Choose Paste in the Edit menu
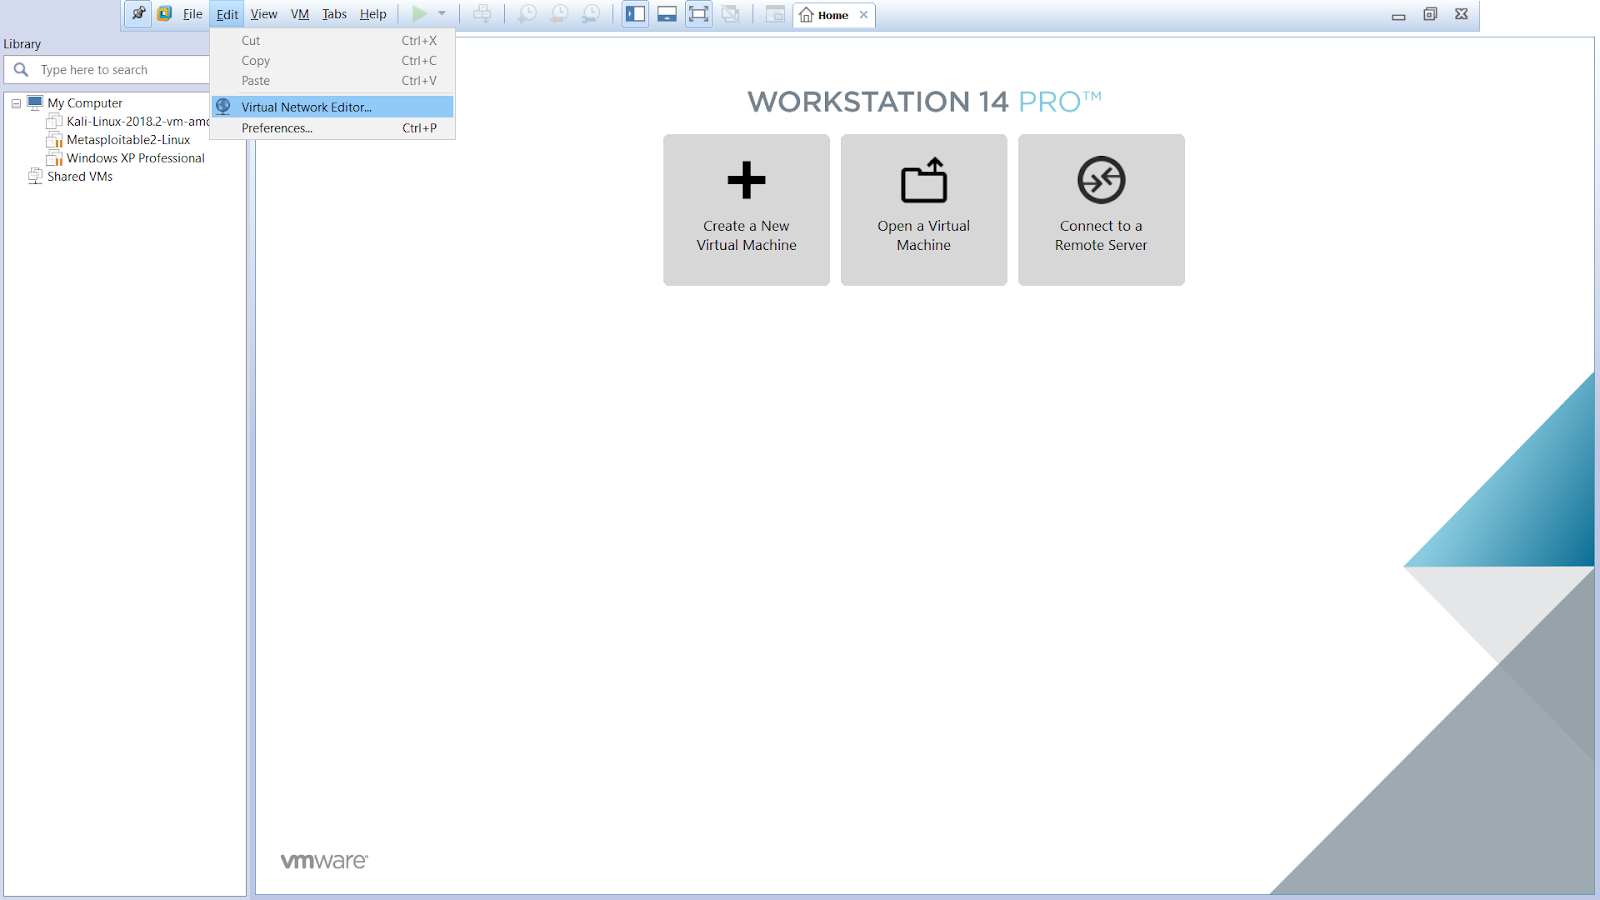 coord(333,81)
